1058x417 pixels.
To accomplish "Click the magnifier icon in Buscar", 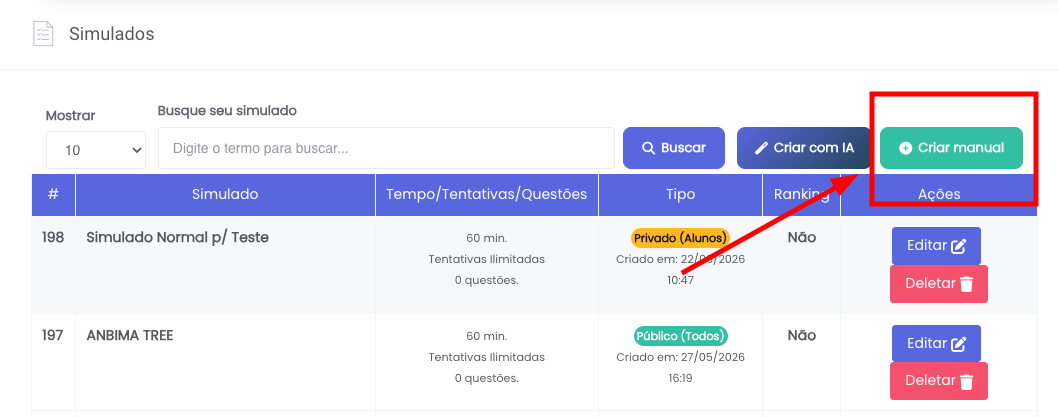I will coord(648,148).
